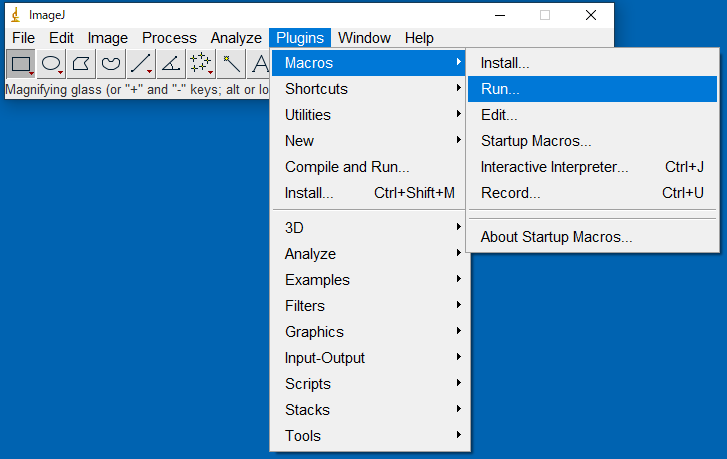Choose Install... with Ctrl+Shift+M shortcut
The height and width of the screenshot is (459, 727).
tap(370, 193)
